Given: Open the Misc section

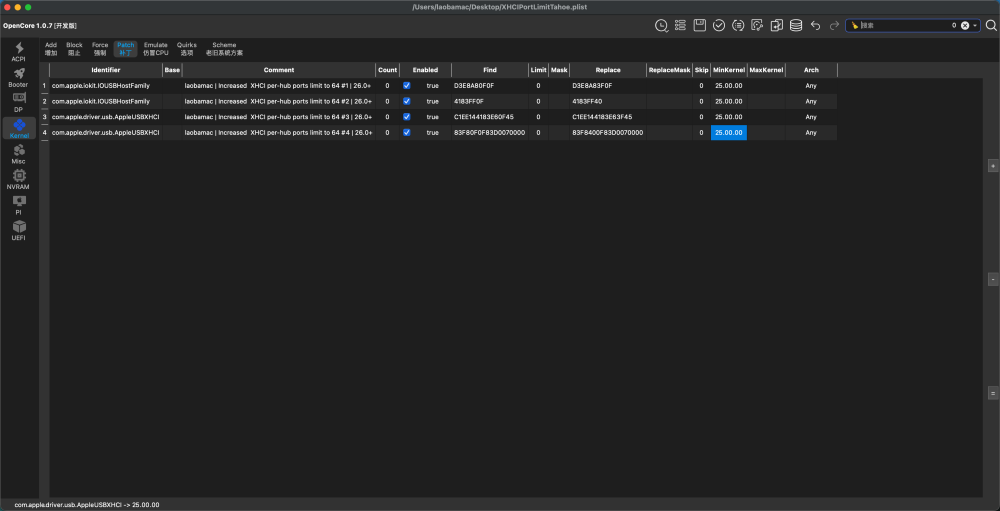Looking at the screenshot, I should point(19,154).
